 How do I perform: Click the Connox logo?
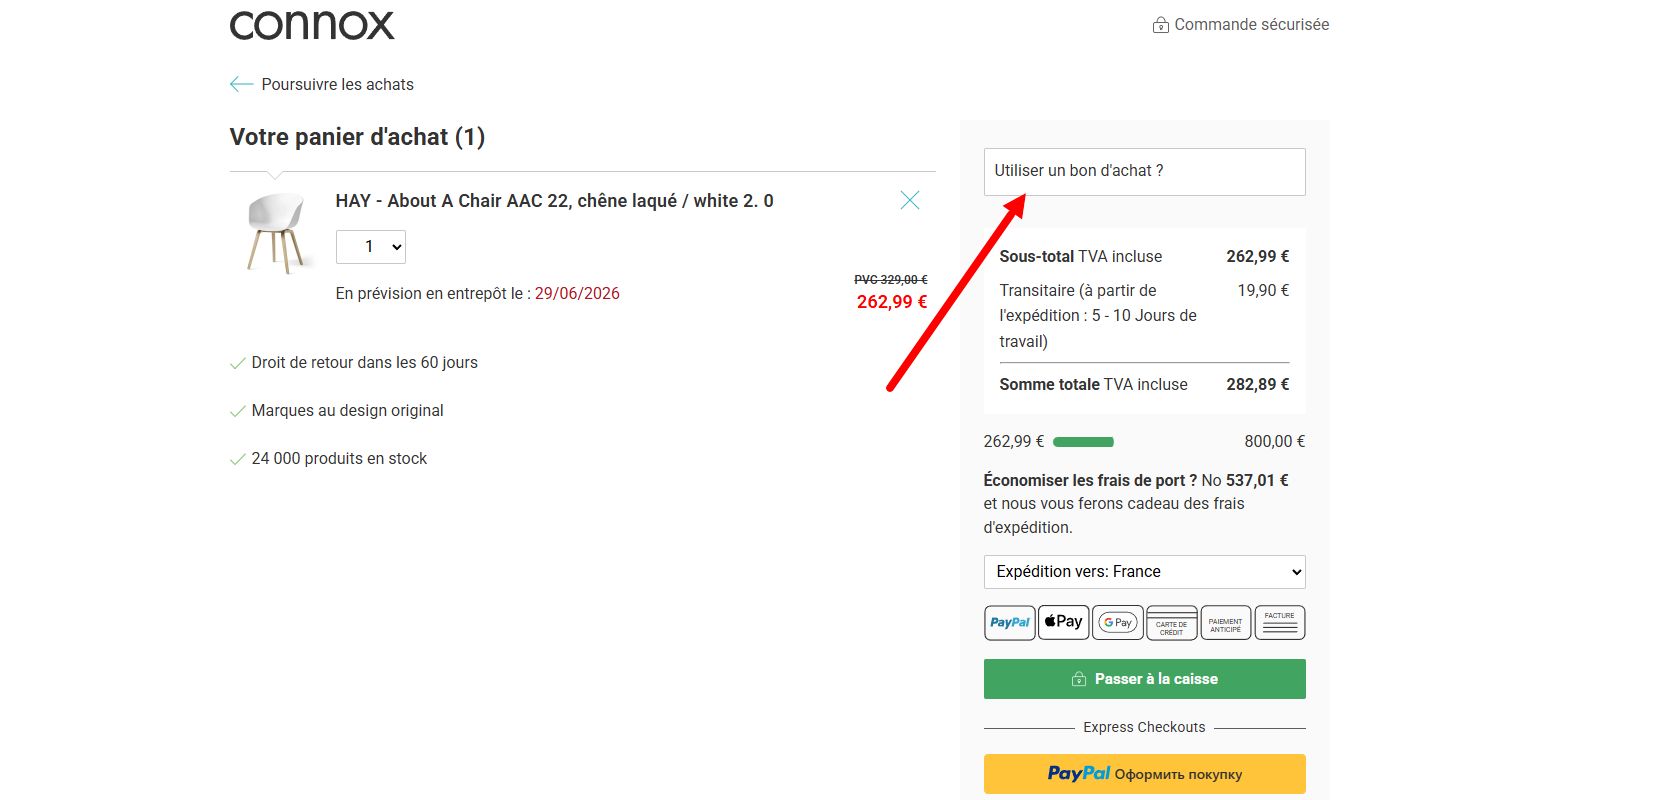pyautogui.click(x=312, y=25)
